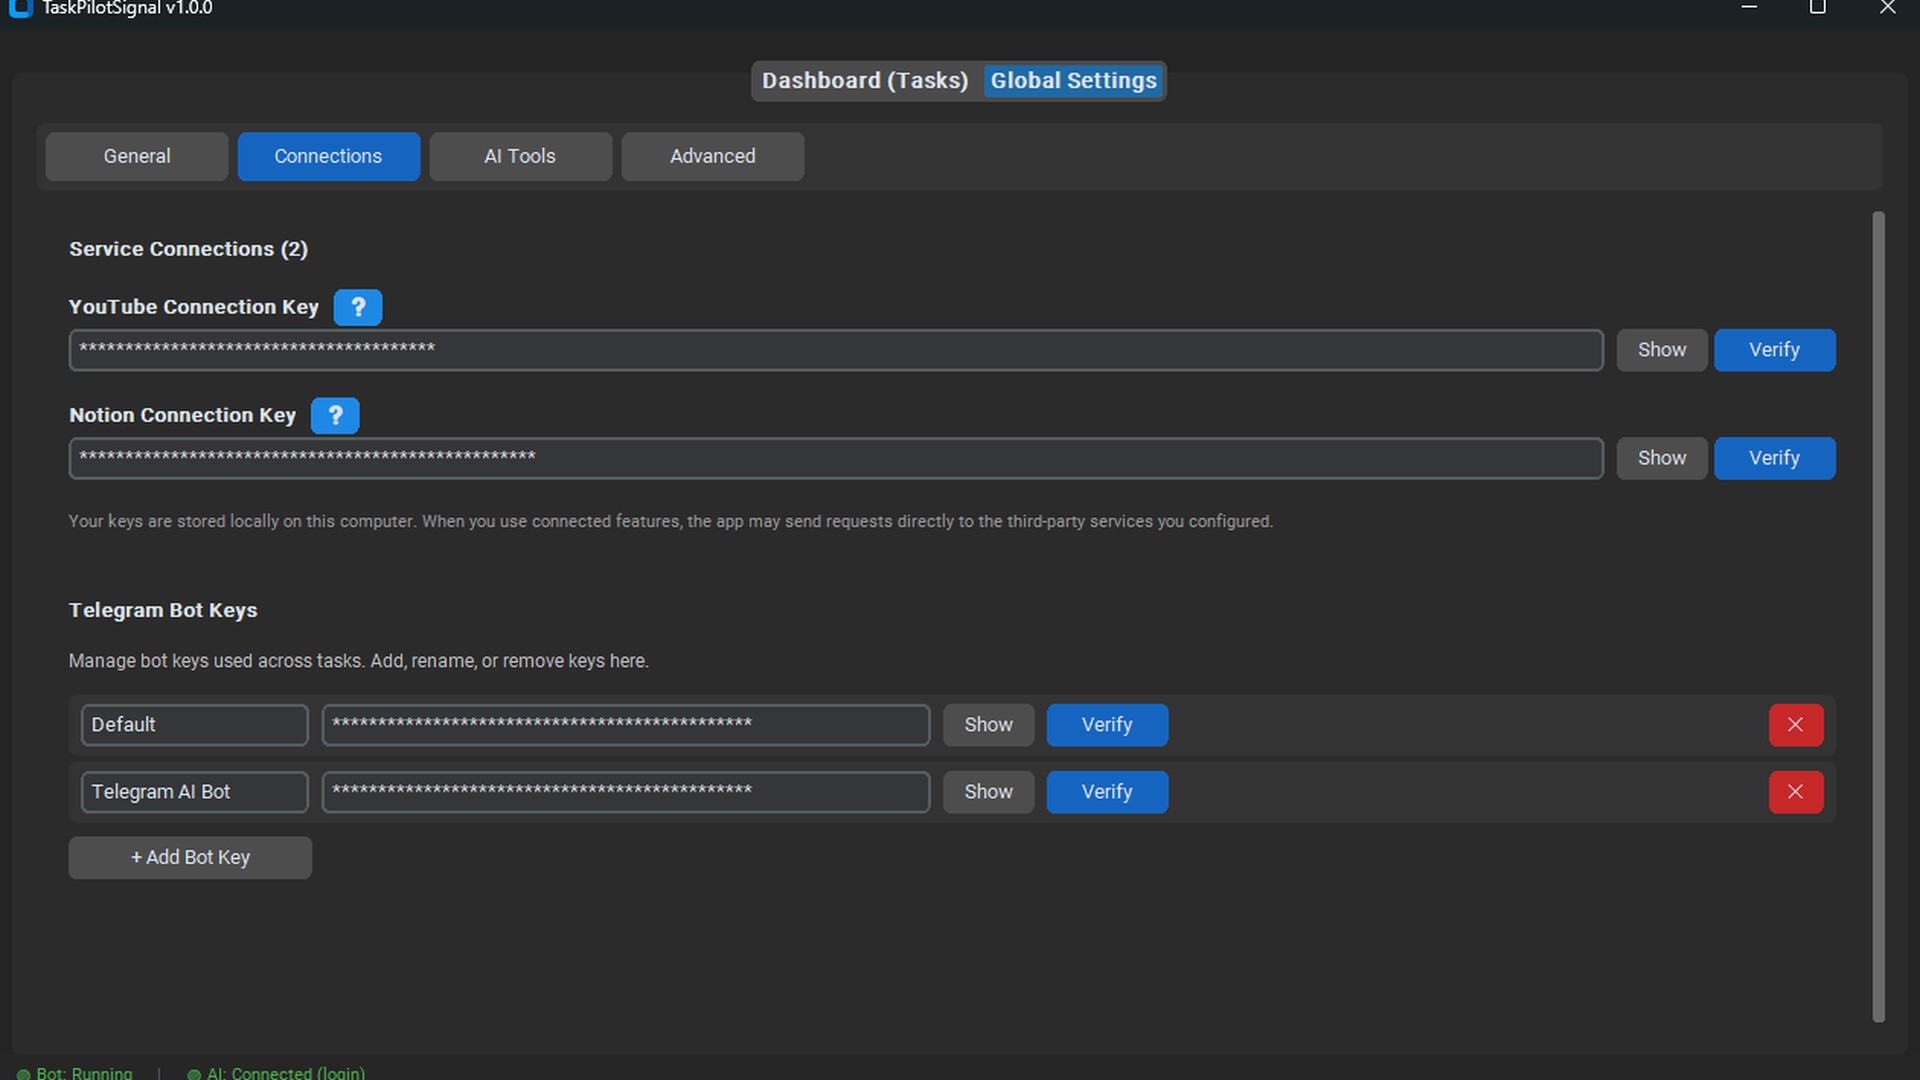
Task: Go to the Advanced tab
Action: click(x=712, y=156)
